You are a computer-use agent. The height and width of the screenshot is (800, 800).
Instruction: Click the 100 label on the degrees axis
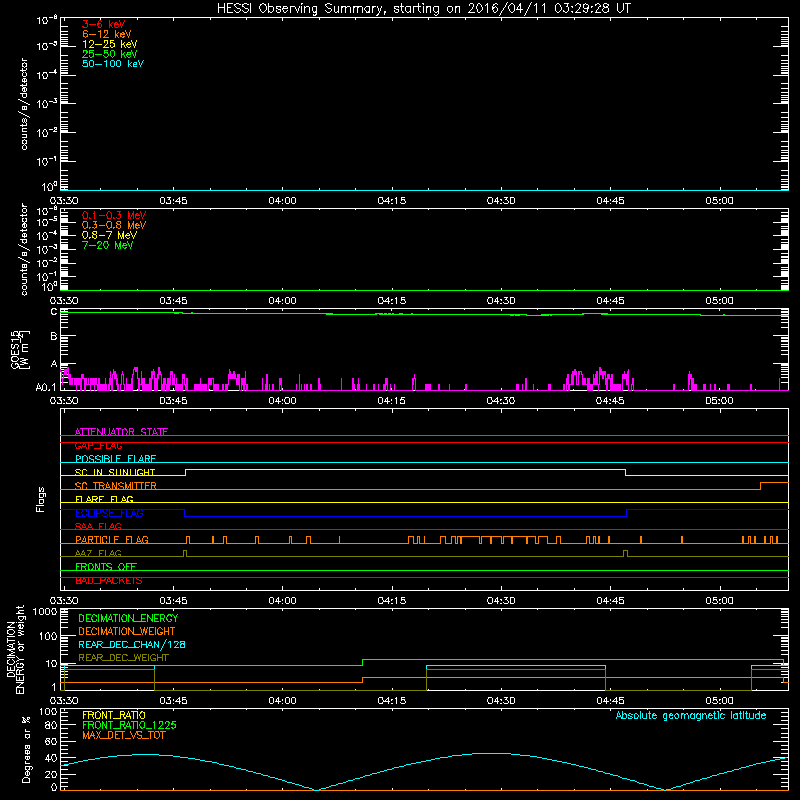[x=48, y=712]
